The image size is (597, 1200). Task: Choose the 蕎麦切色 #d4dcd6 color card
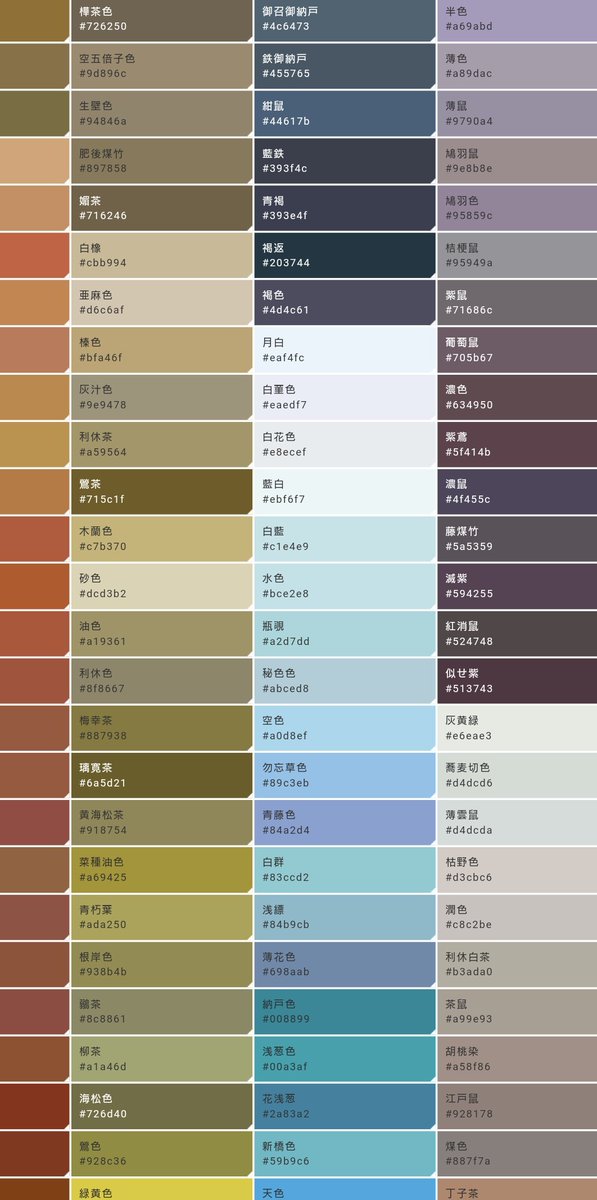point(517,775)
